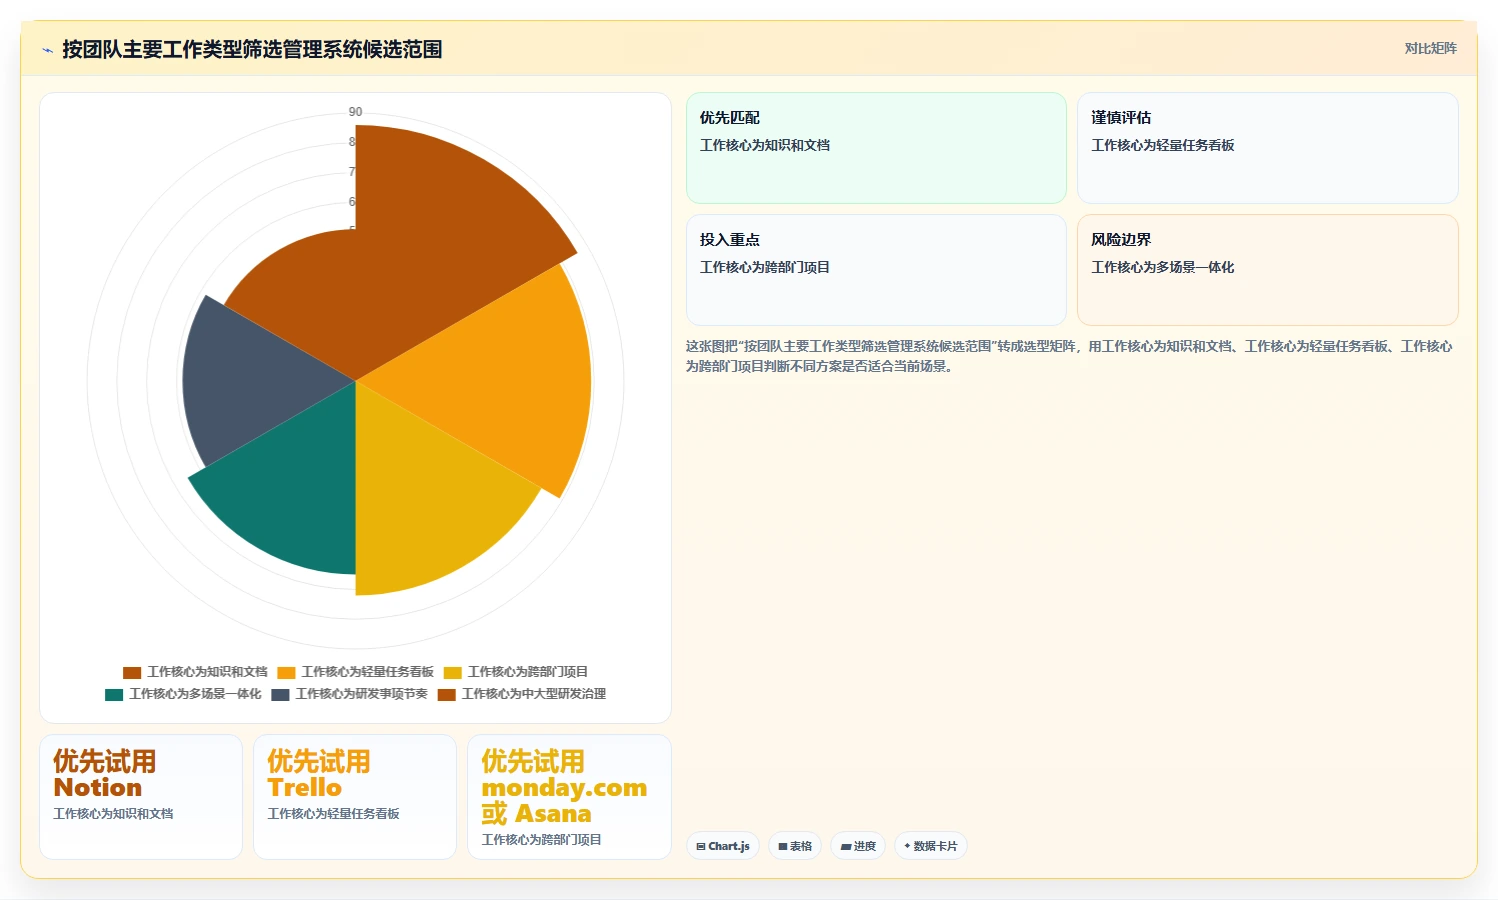Toggle legend swatch for 工作核心为跨部门项目

click(x=453, y=673)
